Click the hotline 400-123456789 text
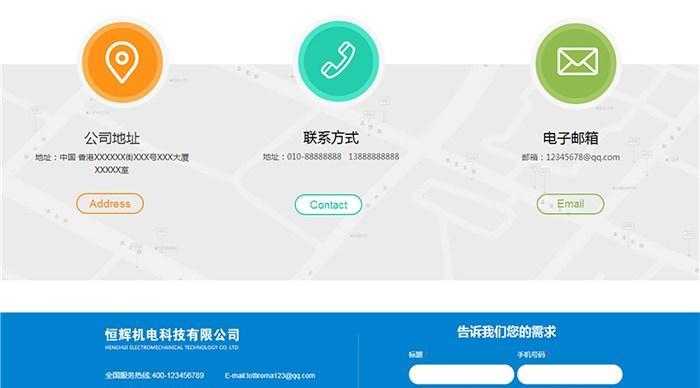This screenshot has width=700, height=388. click(154, 375)
